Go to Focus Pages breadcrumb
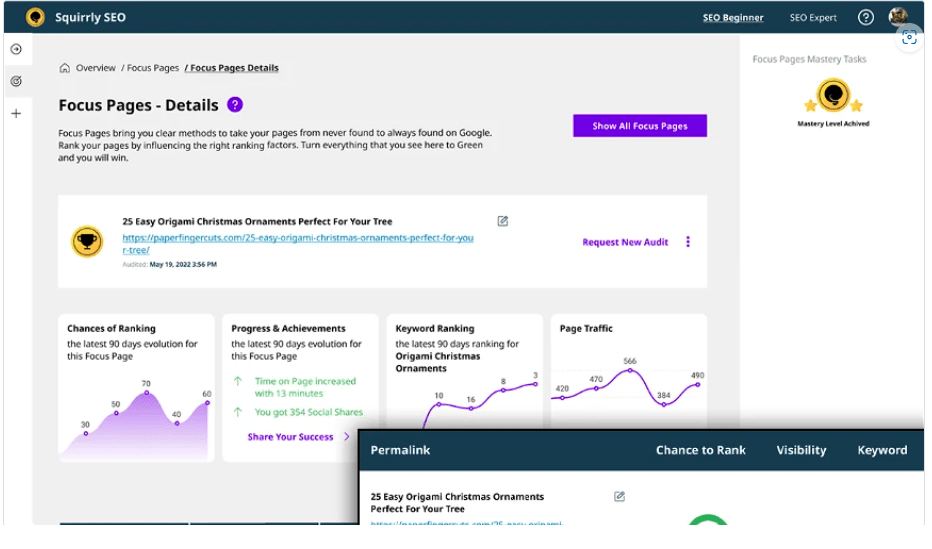 tap(153, 68)
